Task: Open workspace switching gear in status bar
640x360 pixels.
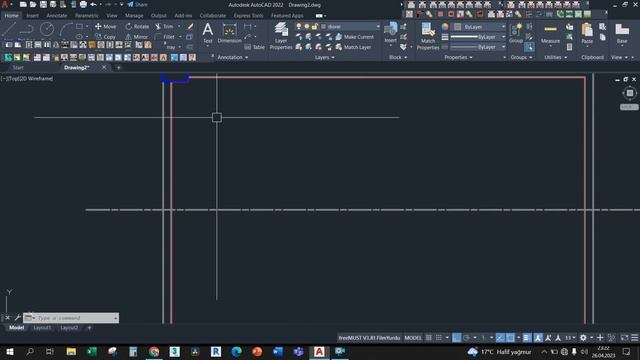Action: 583,338
